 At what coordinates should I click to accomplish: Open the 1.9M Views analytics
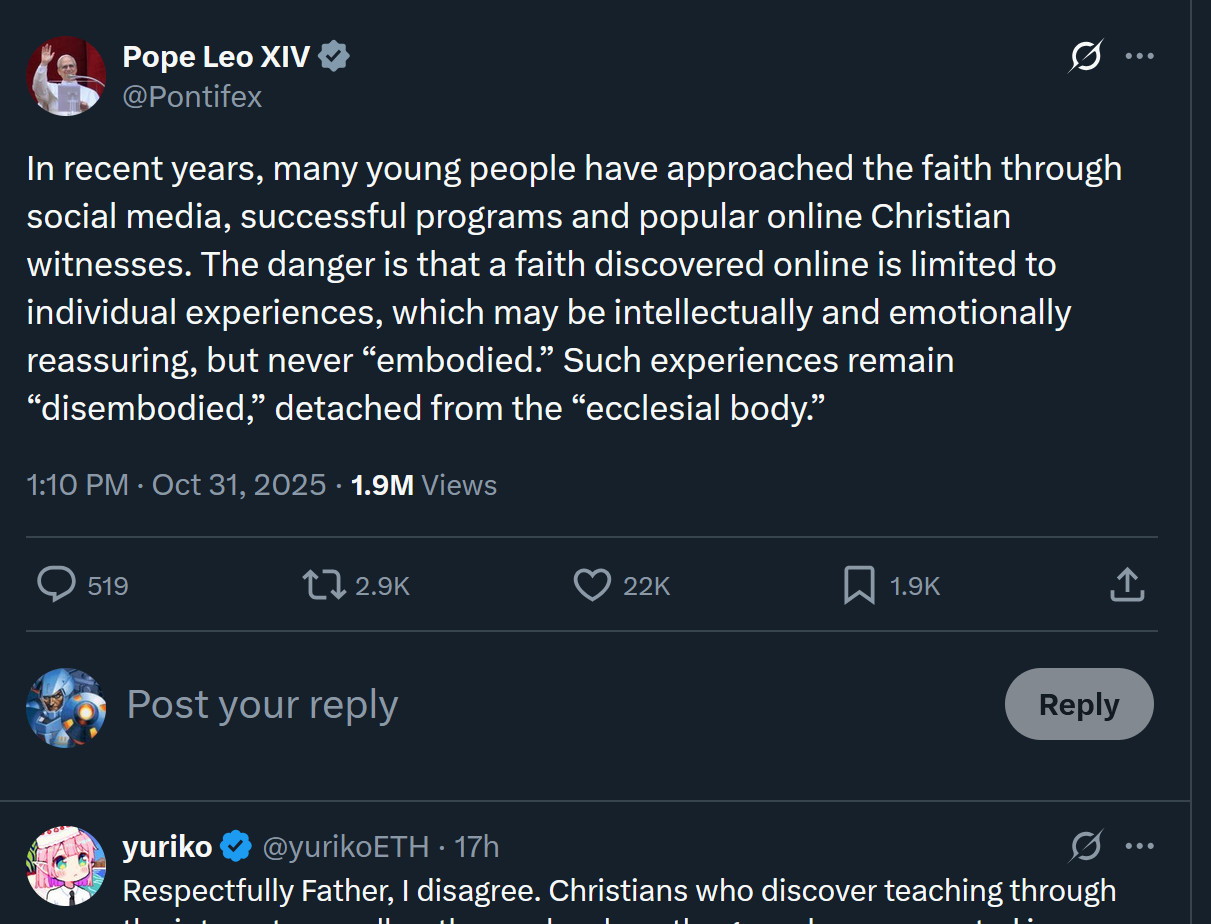pos(424,485)
